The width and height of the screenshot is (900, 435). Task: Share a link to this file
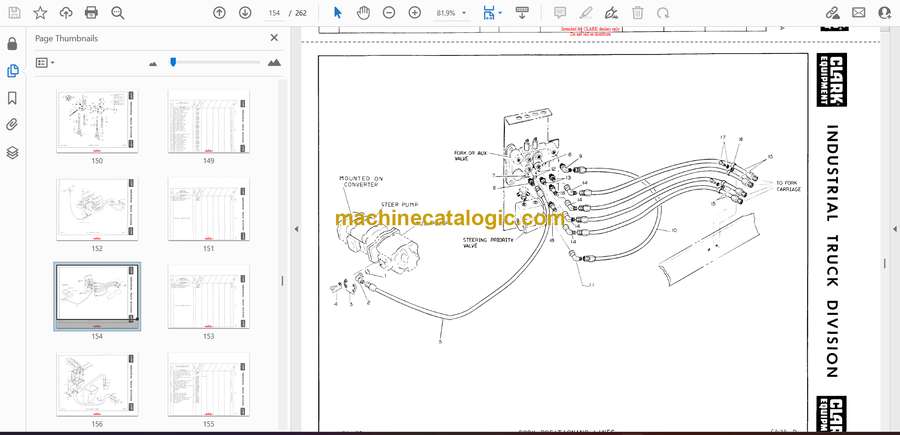(x=832, y=13)
